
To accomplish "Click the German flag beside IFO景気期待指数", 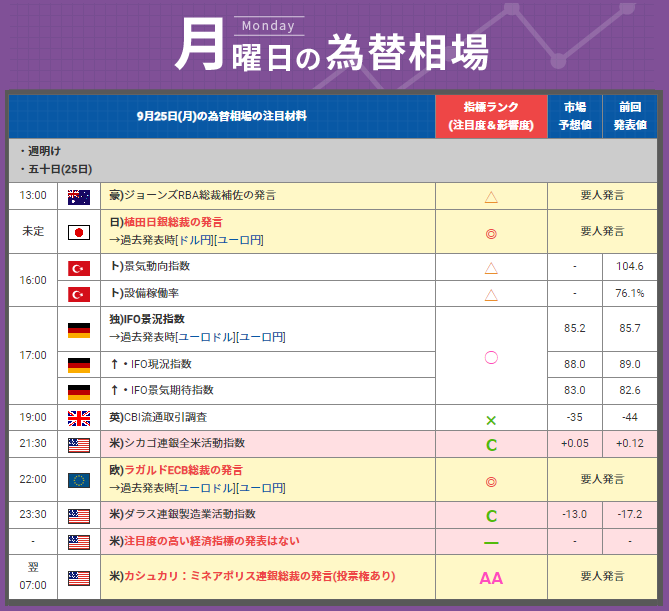I will tap(79, 392).
